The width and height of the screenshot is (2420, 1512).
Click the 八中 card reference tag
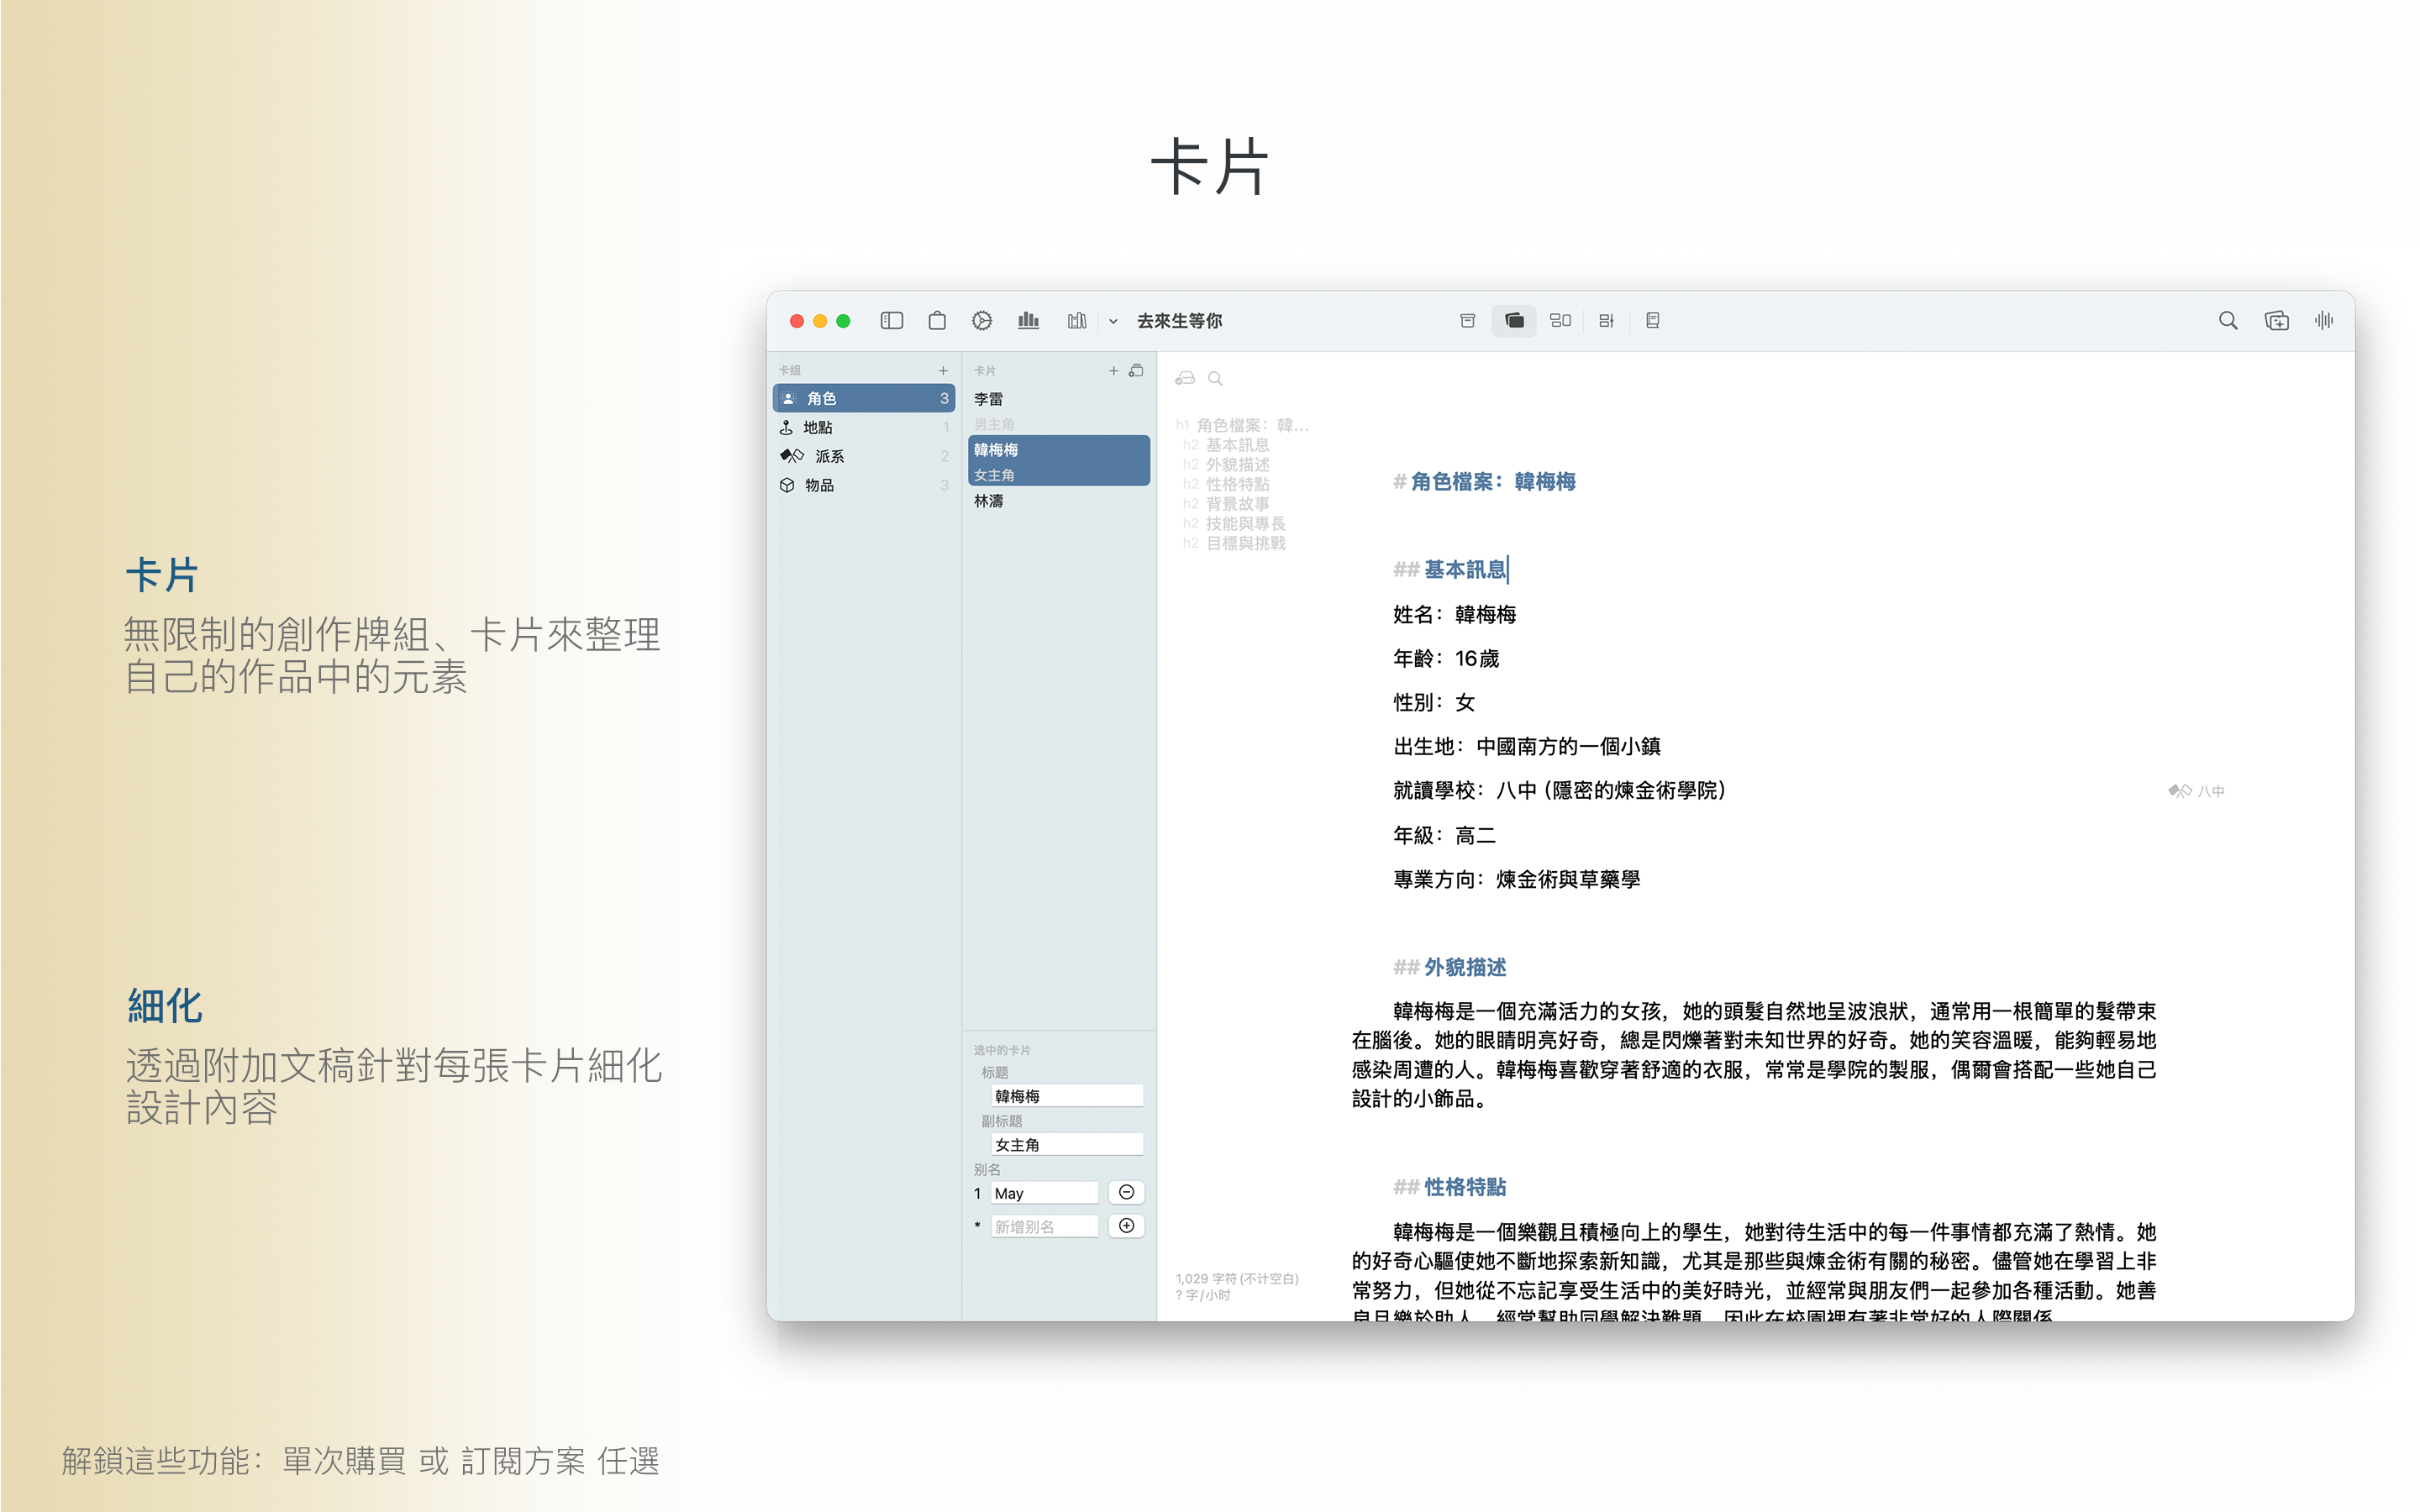coord(2196,791)
